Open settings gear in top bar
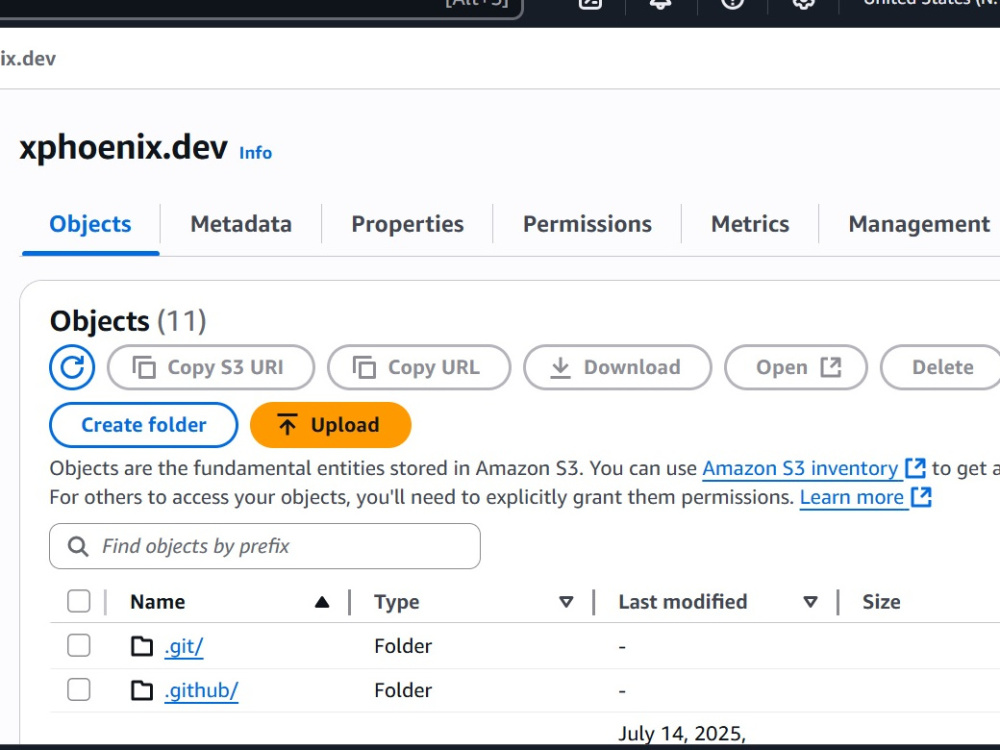The width and height of the screenshot is (1000, 750). click(x=804, y=4)
